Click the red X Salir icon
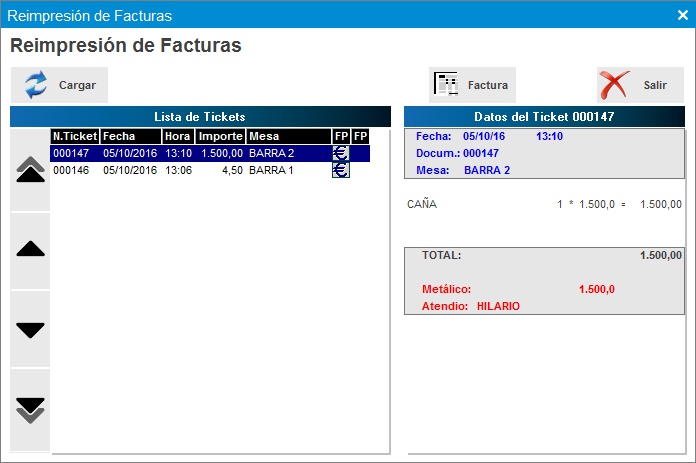696x463 pixels. (x=614, y=85)
